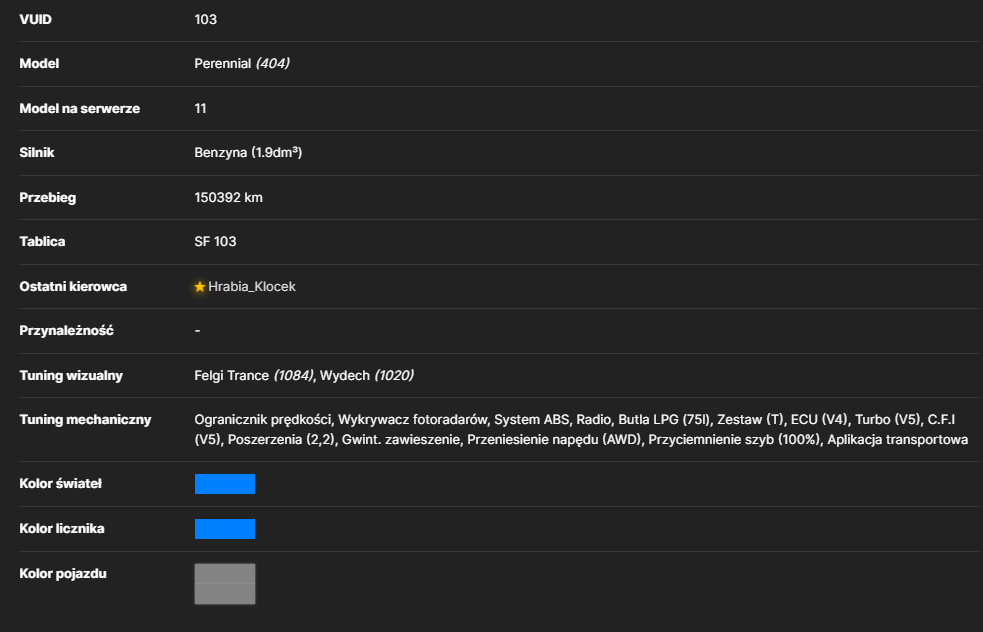Click the Zestaw (T) tuning item
Image resolution: width=983 pixels, height=632 pixels.
tap(750, 419)
